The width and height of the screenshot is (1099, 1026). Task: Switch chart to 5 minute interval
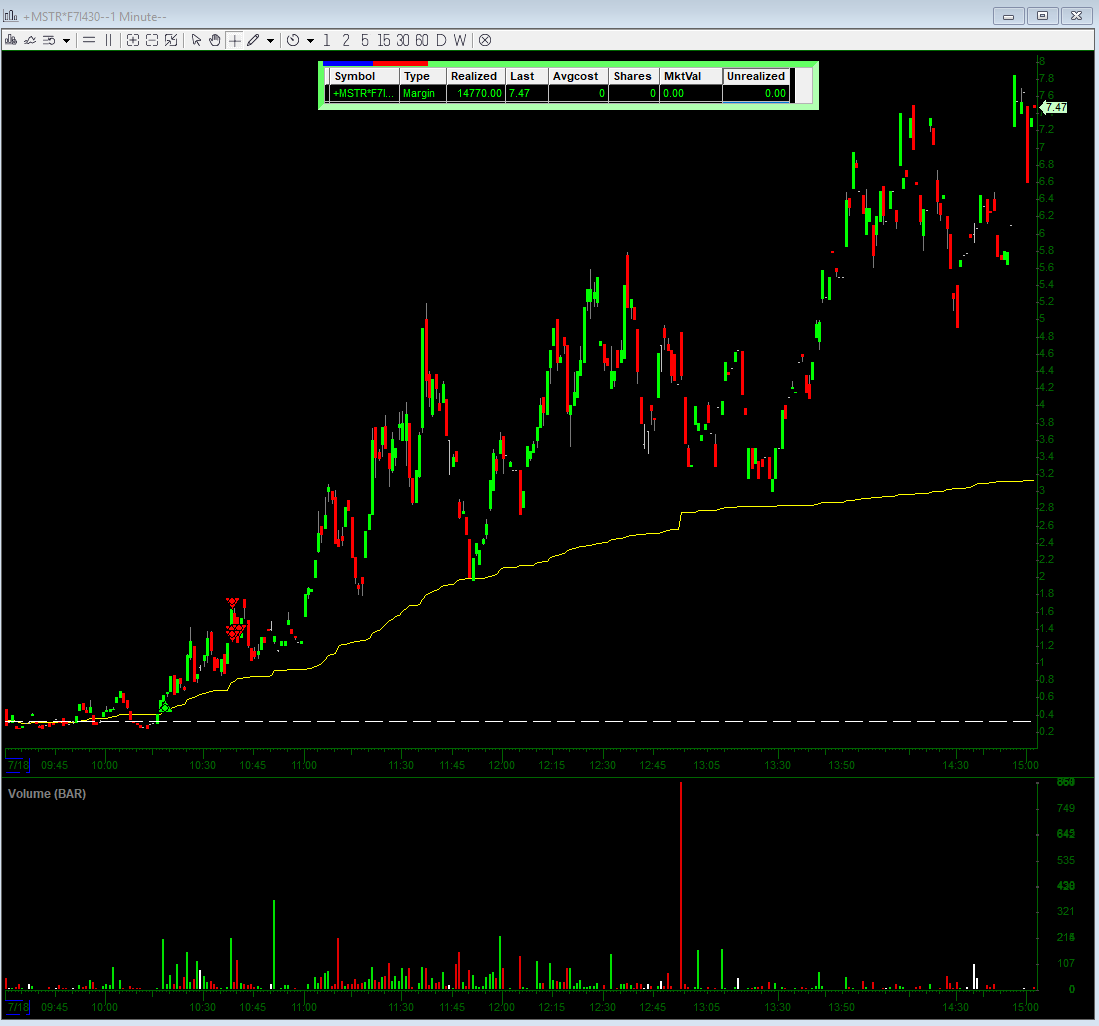tap(364, 41)
